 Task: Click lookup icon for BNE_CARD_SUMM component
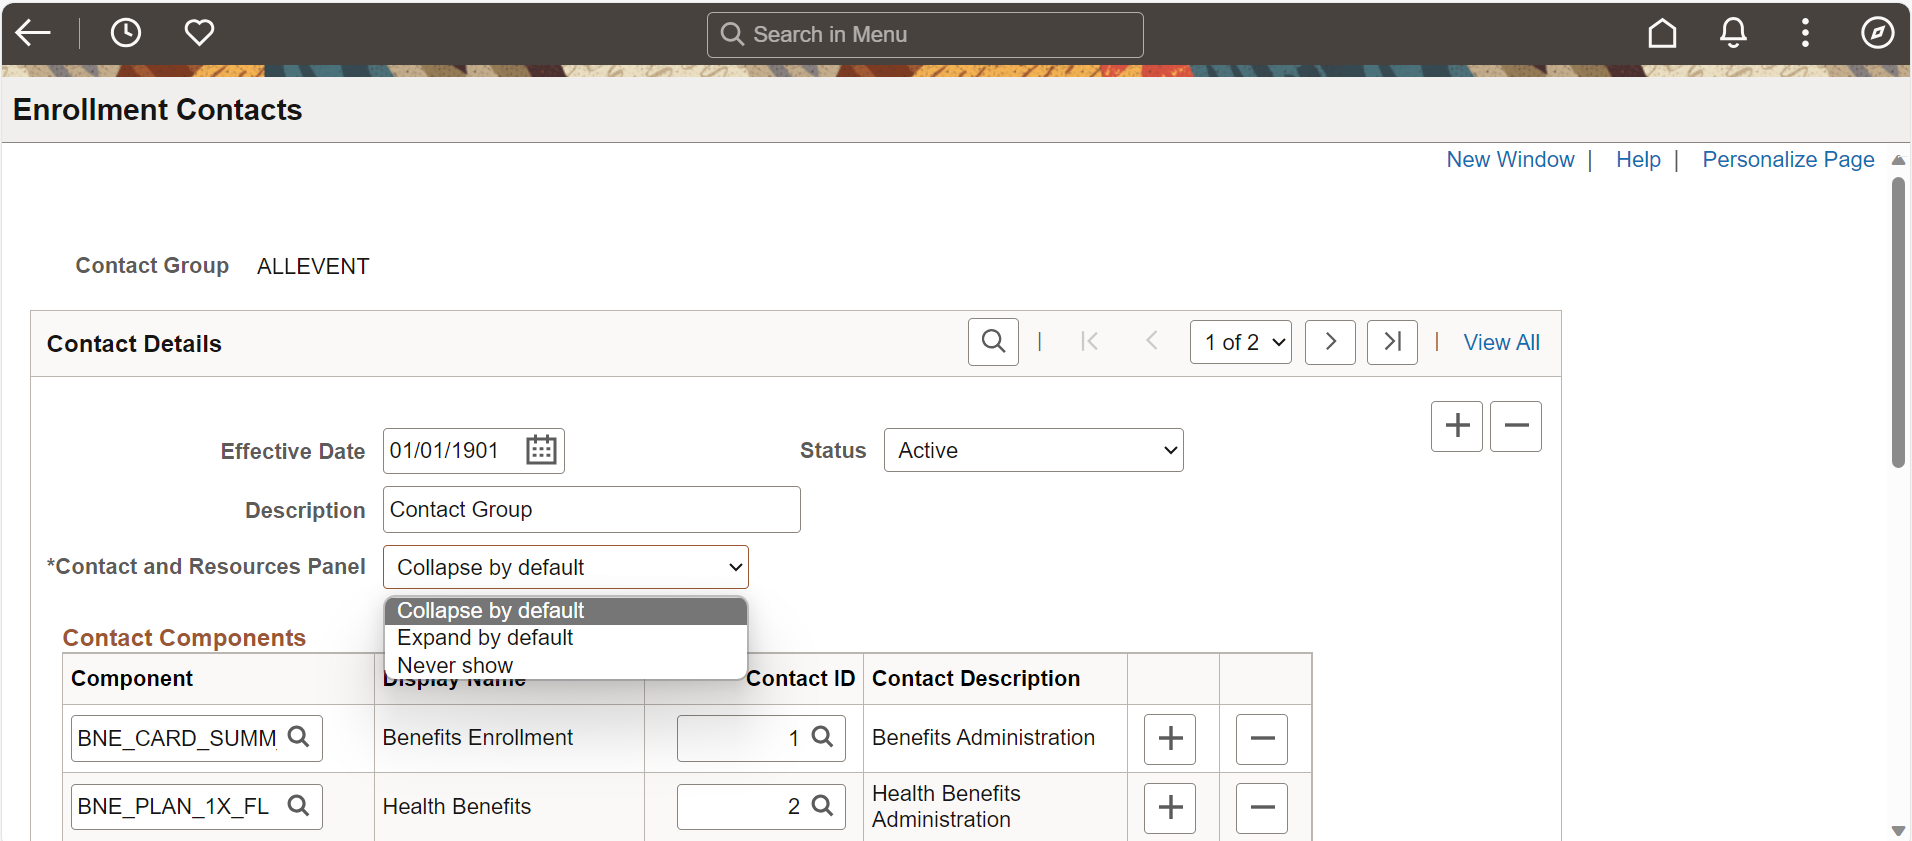[298, 737]
